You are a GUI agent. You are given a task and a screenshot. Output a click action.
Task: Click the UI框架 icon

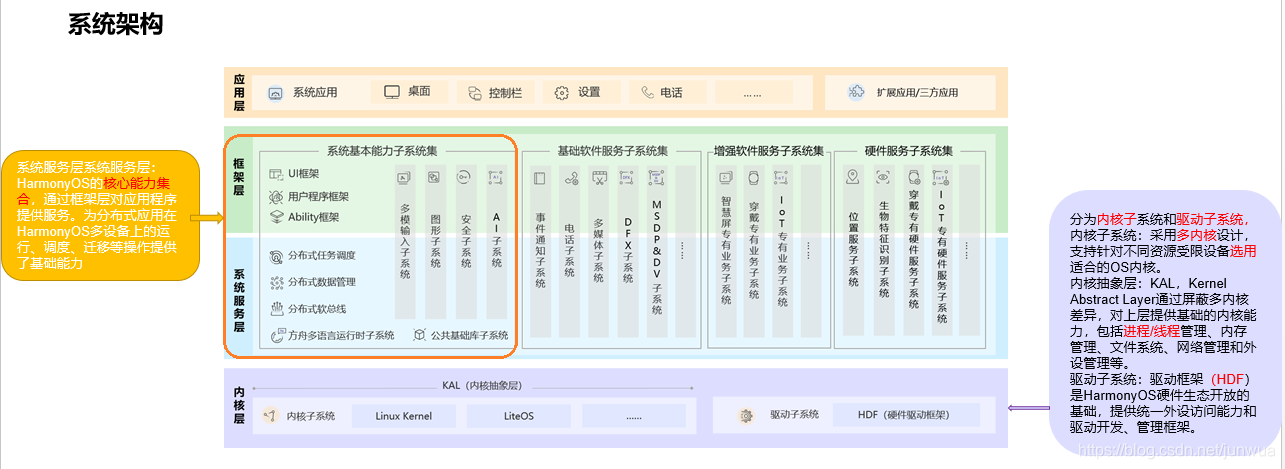pos(276,174)
